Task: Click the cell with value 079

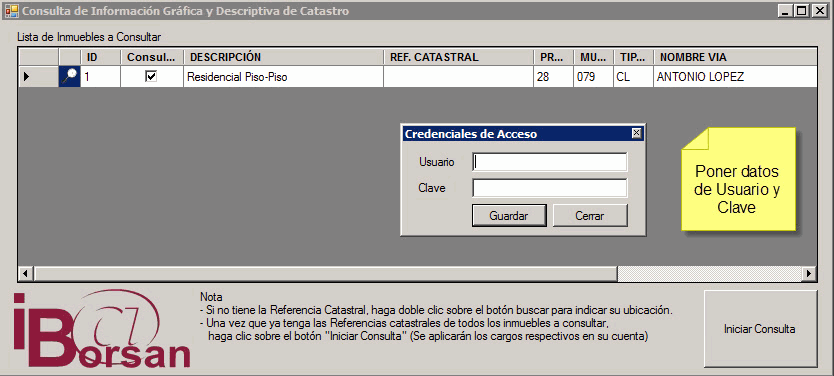Action: point(594,77)
